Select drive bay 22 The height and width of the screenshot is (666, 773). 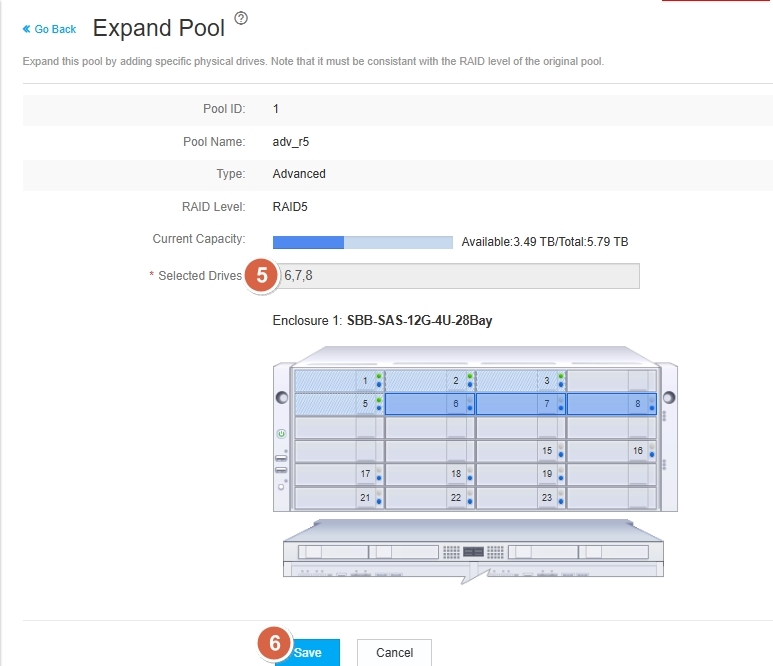[429, 497]
